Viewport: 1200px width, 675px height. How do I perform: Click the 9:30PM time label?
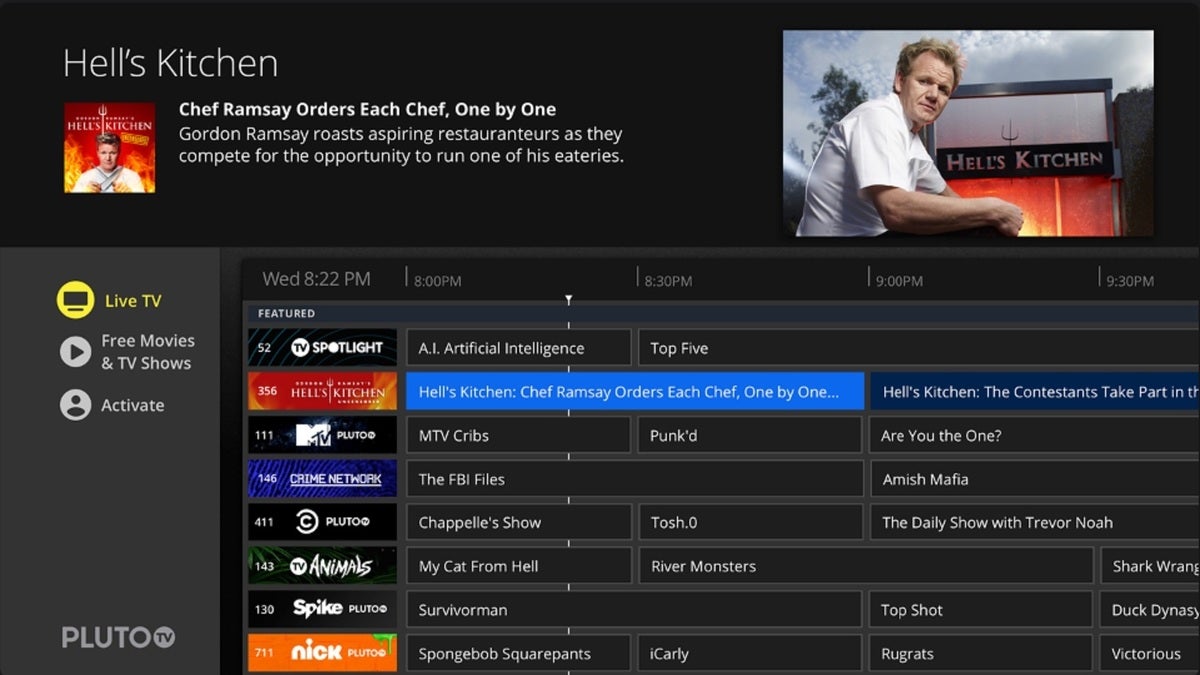click(1130, 281)
